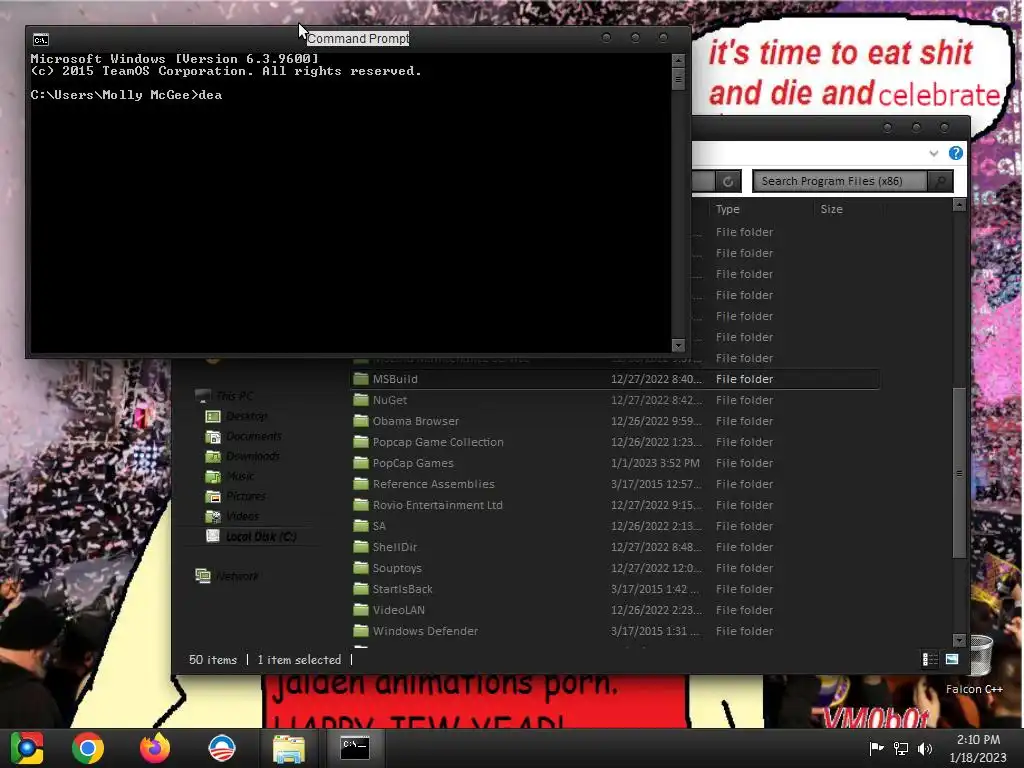
Task: Sort files by the Type column
Action: point(728,209)
